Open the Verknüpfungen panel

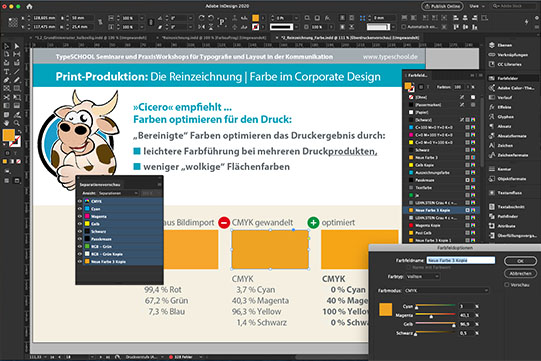coord(508,55)
